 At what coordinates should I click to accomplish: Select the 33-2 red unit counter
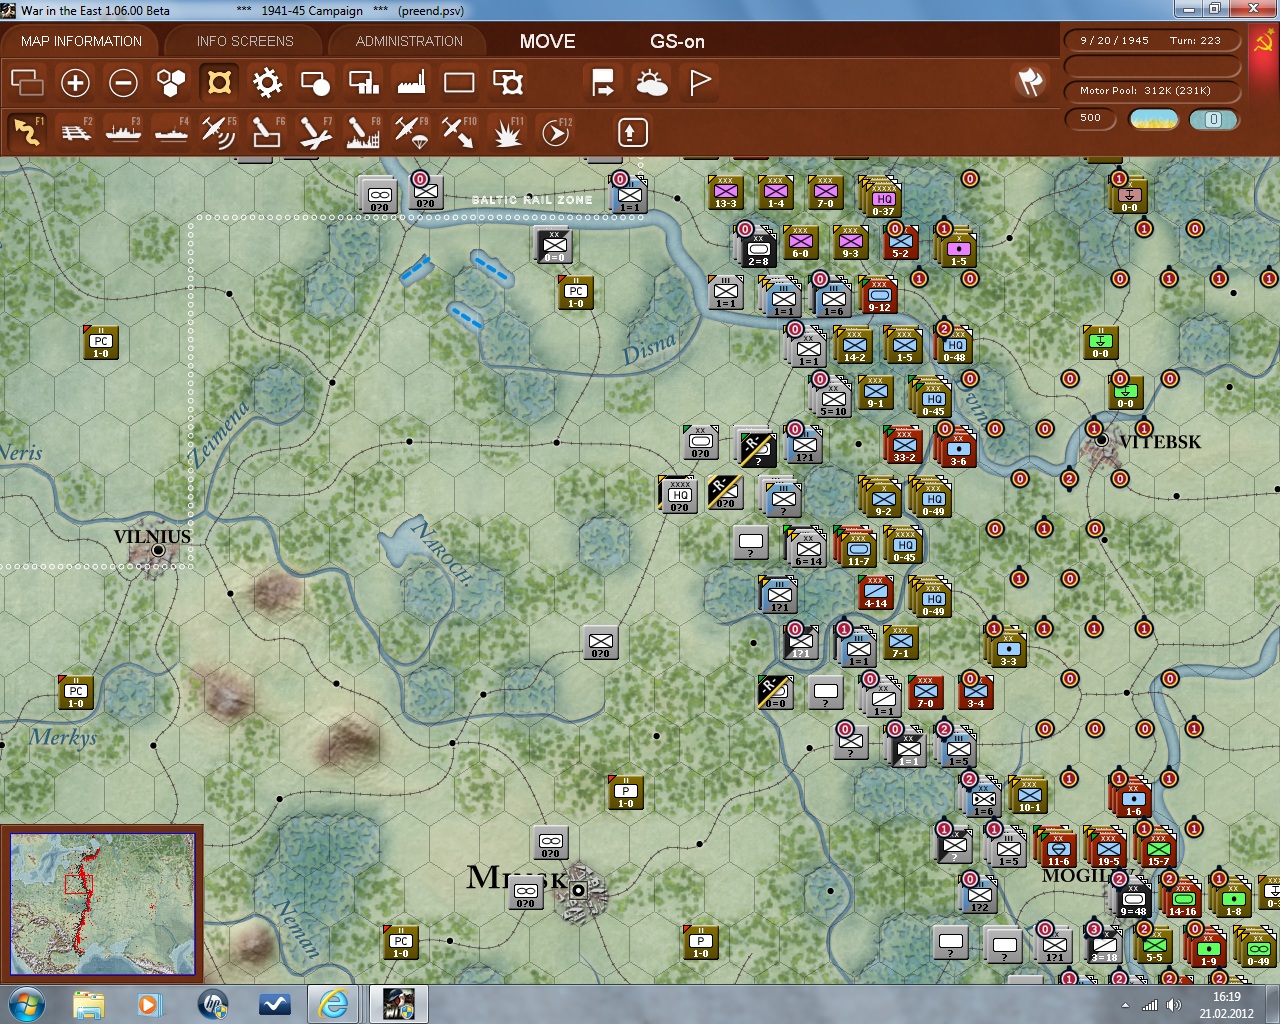coord(904,446)
